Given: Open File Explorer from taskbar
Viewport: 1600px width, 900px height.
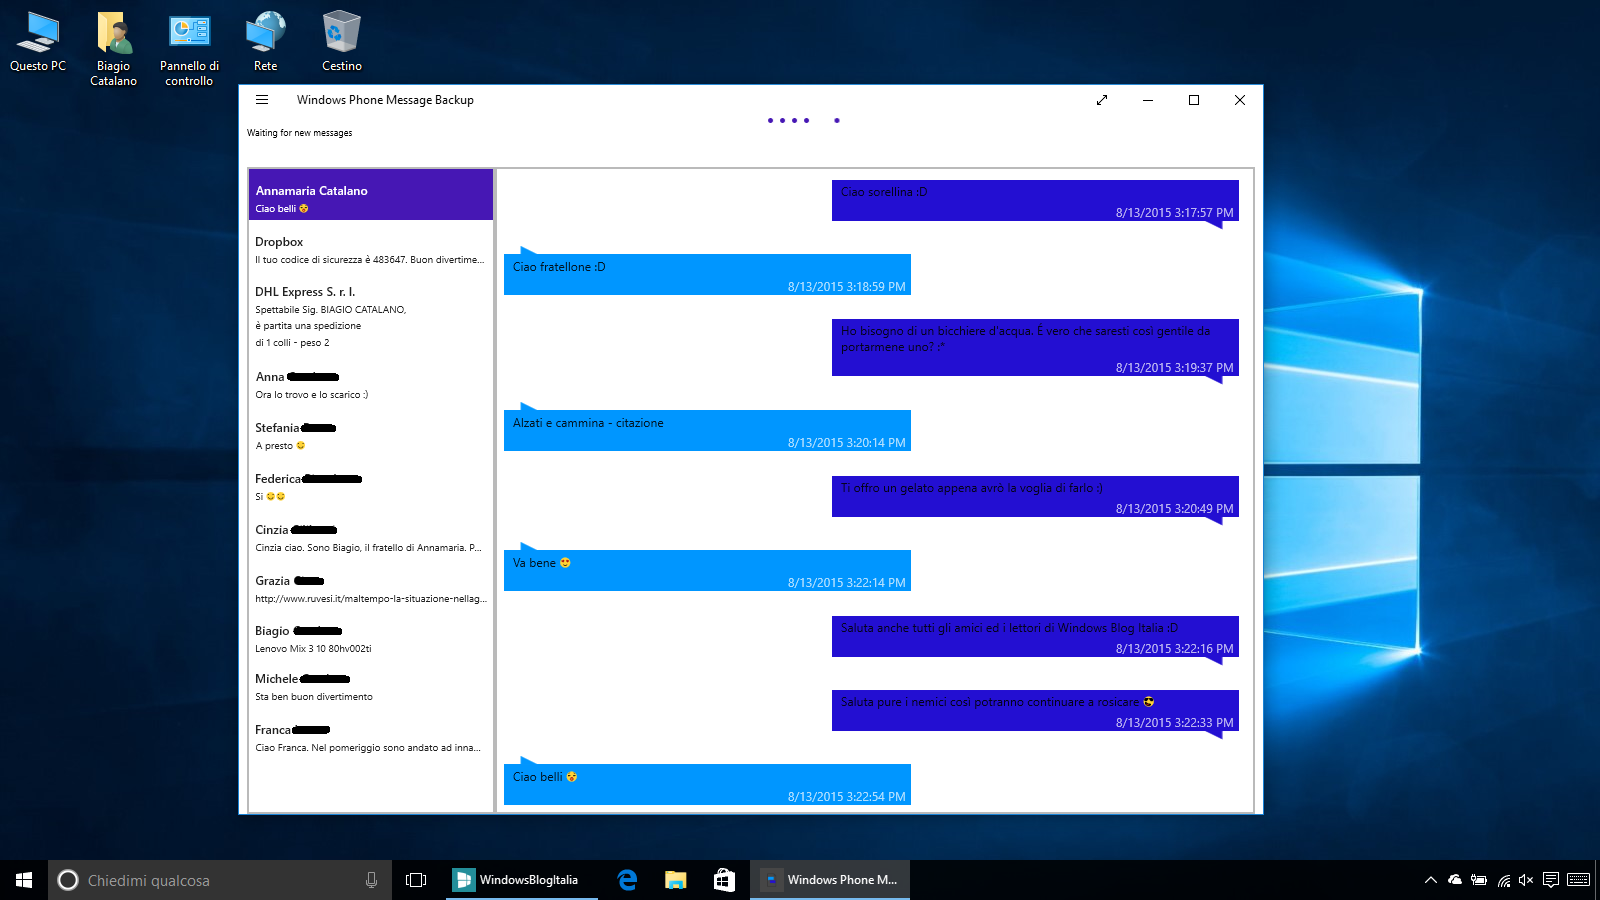Looking at the screenshot, I should pyautogui.click(x=676, y=880).
